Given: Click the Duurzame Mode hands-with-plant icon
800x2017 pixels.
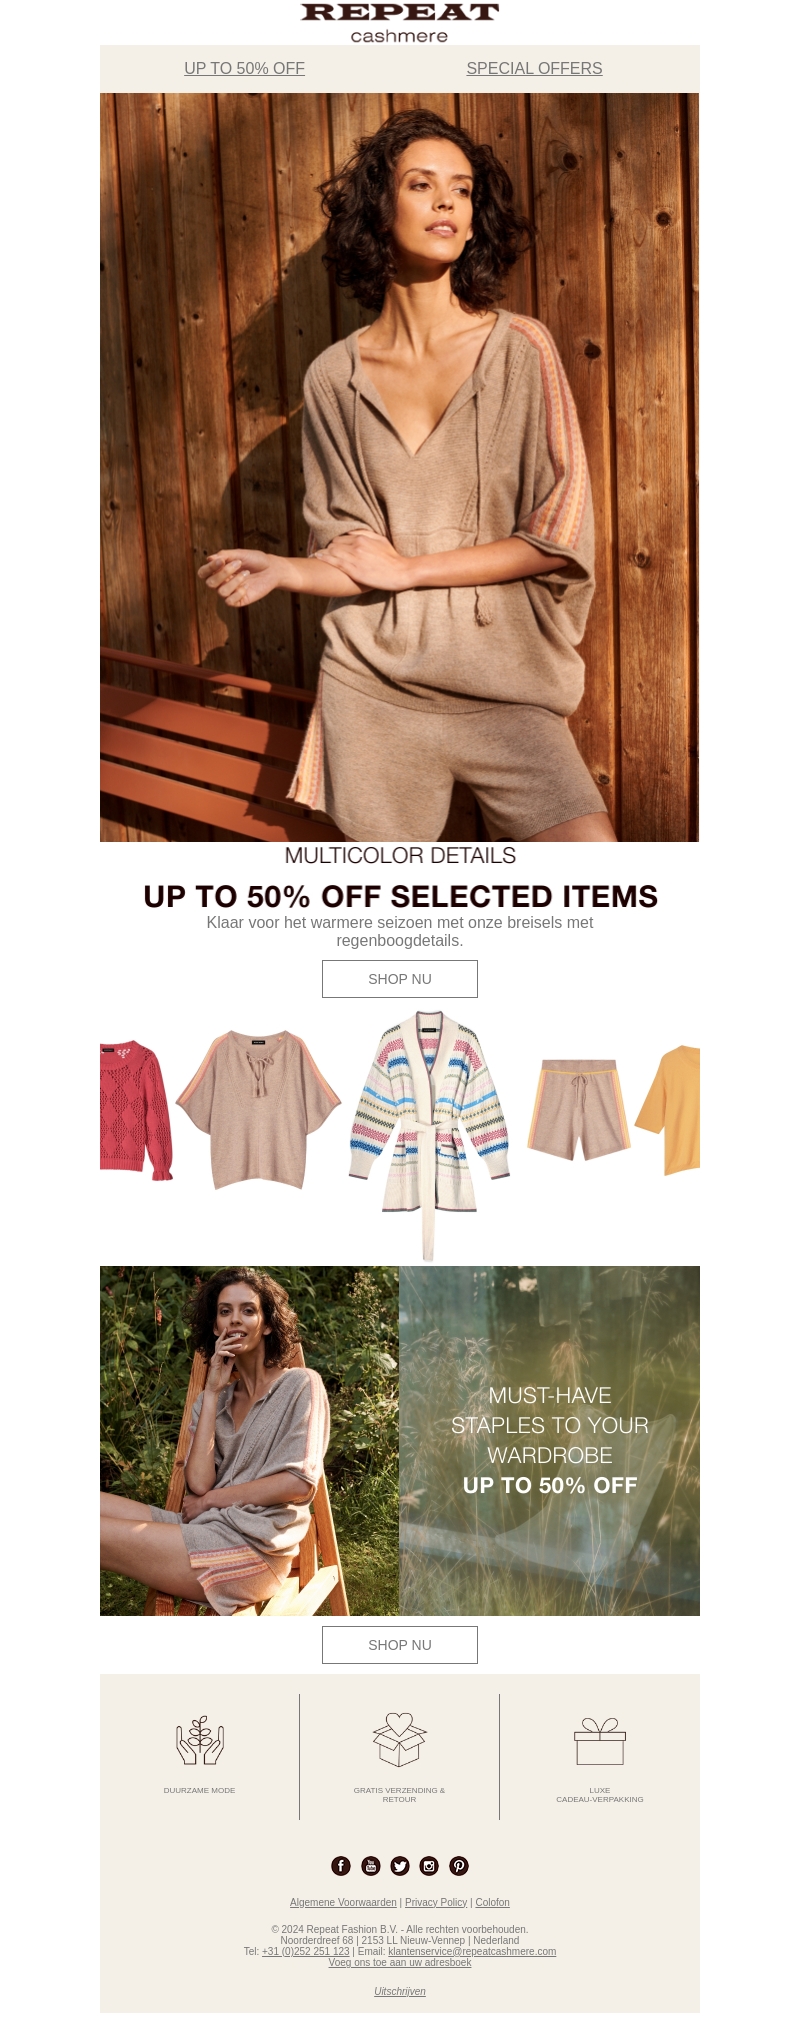Looking at the screenshot, I should click(x=200, y=1740).
